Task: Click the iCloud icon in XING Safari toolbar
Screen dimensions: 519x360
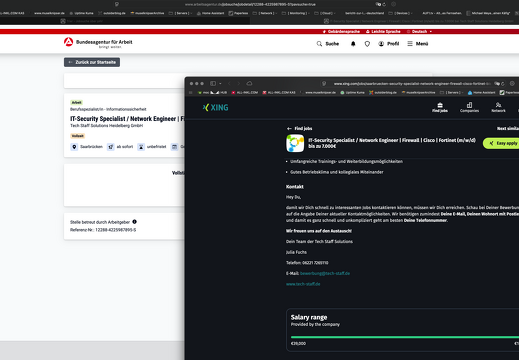Action: click(x=249, y=83)
